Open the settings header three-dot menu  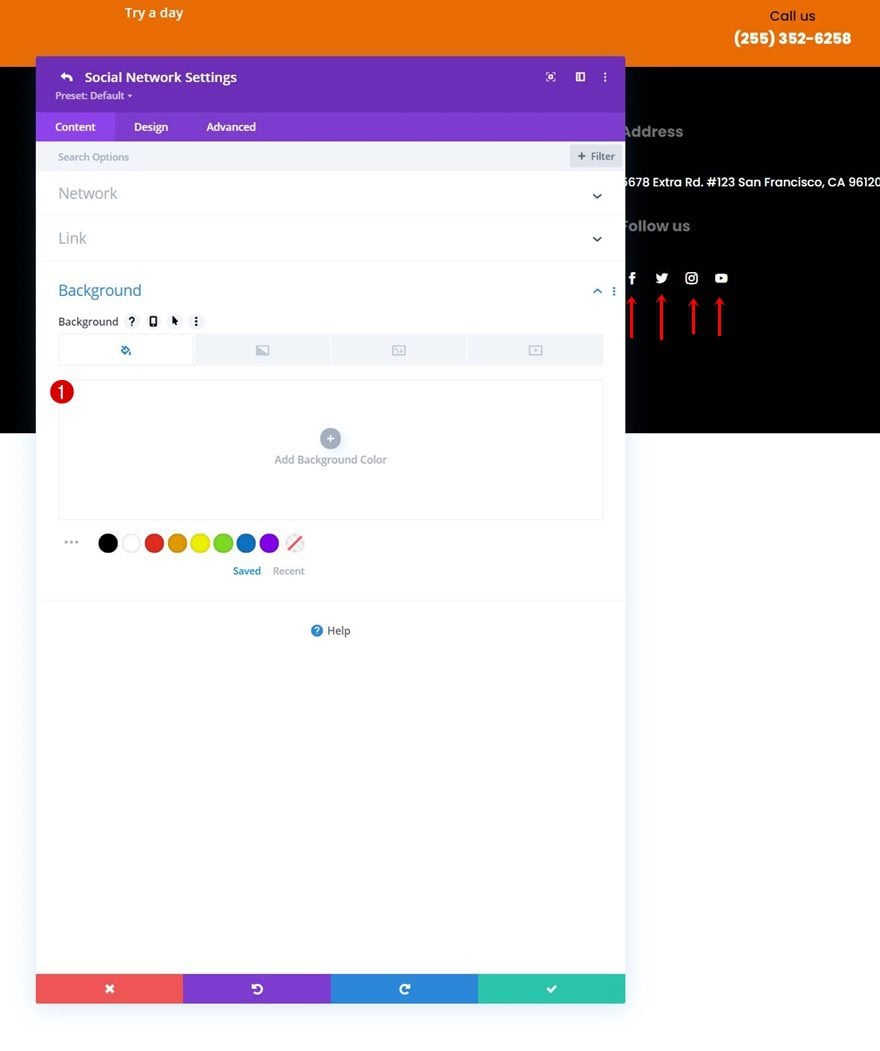(x=605, y=77)
